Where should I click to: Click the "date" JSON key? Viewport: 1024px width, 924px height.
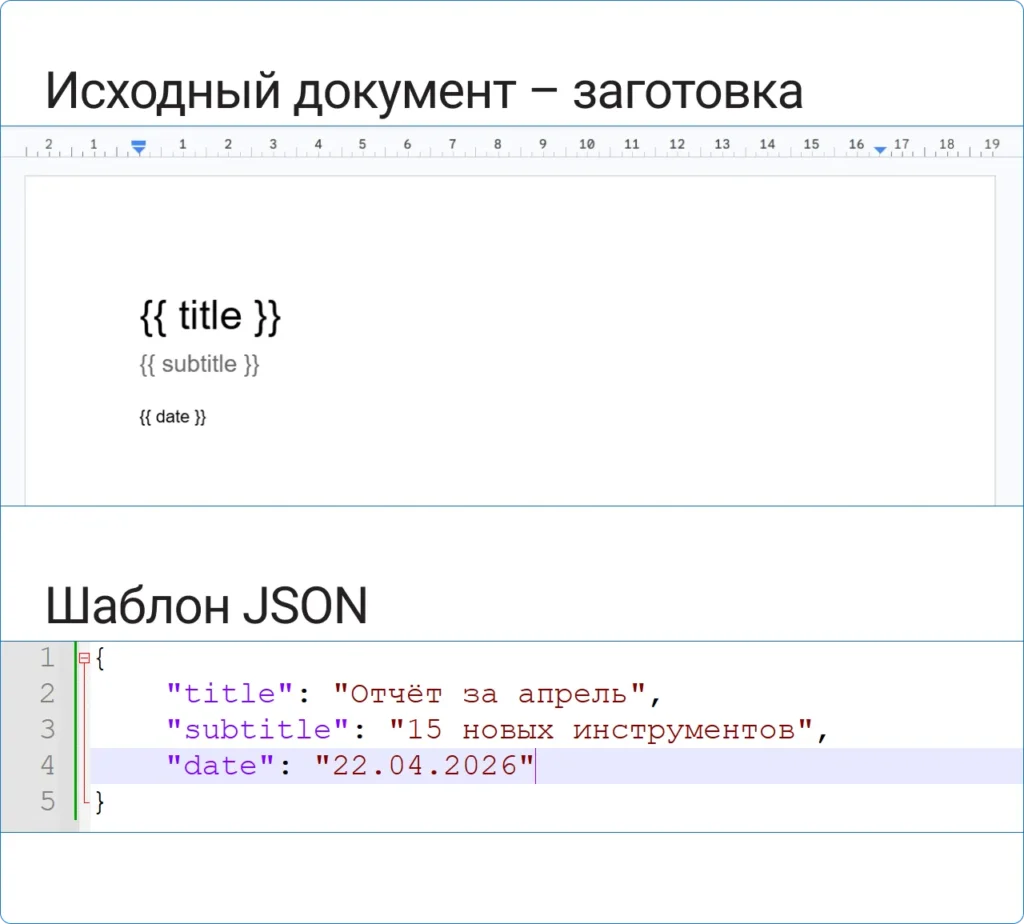coord(221,765)
